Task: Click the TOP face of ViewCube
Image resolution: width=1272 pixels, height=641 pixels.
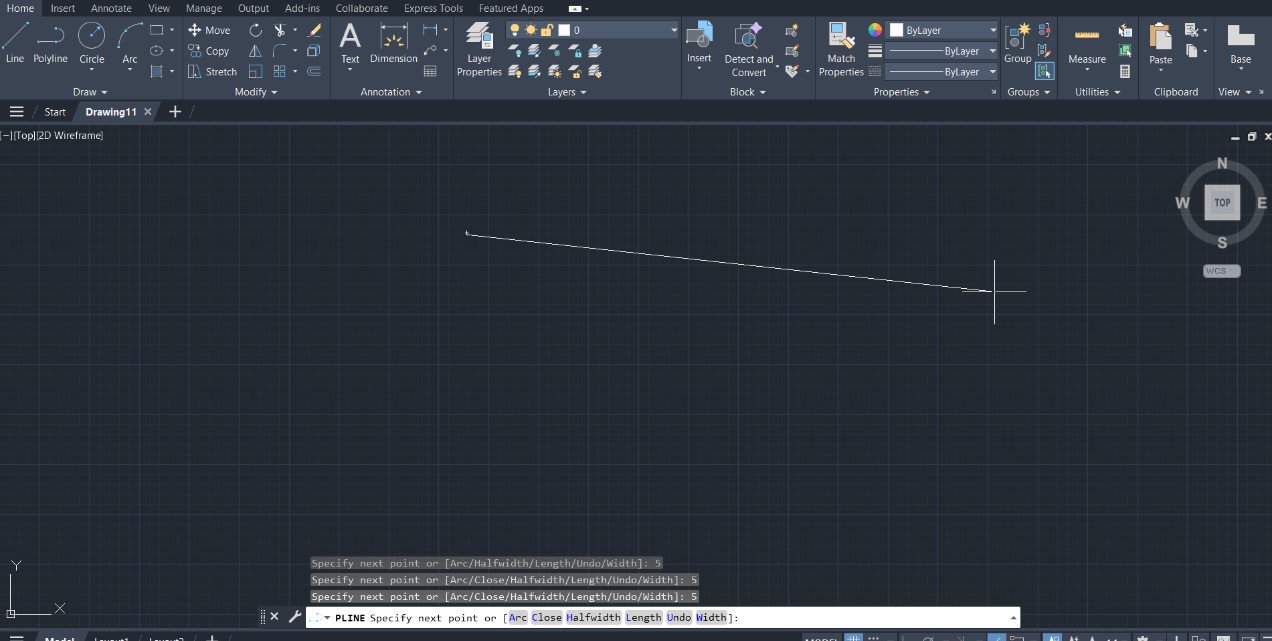Action: pos(1222,202)
